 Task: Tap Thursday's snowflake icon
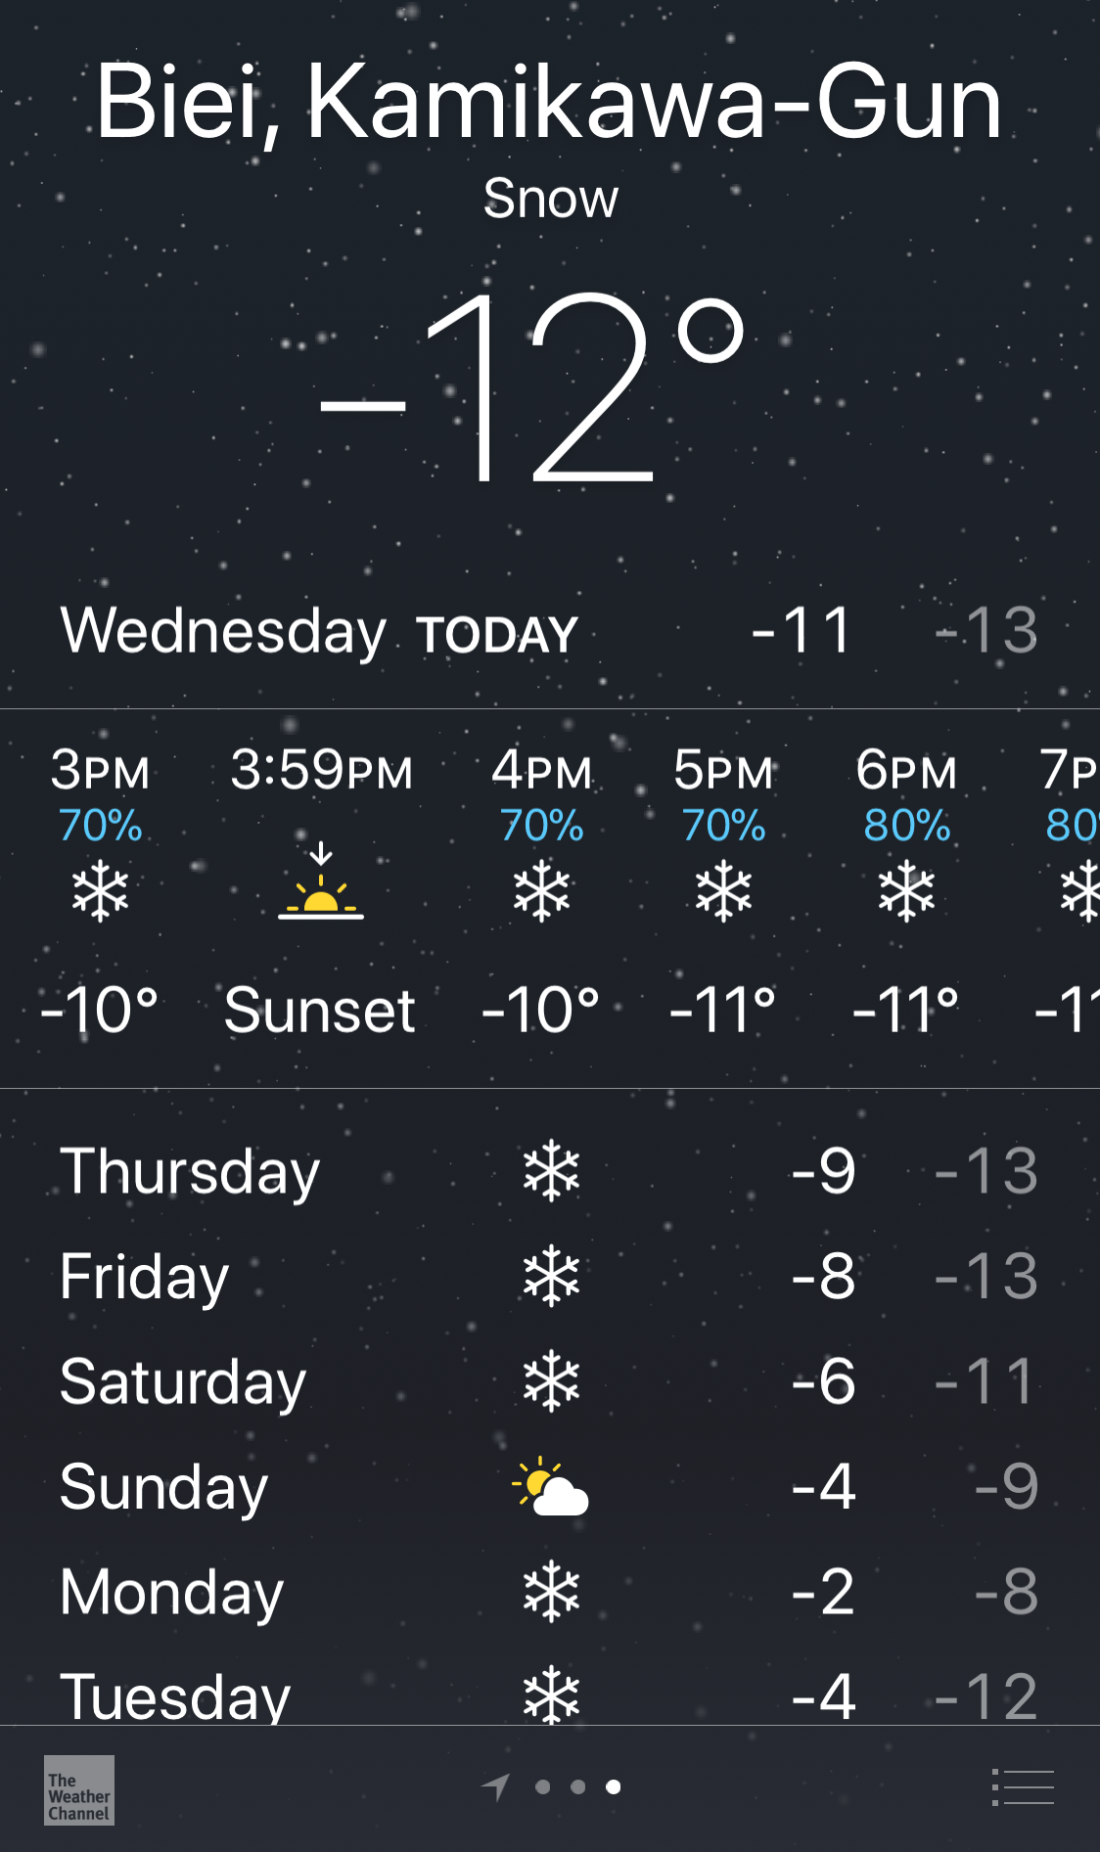pos(551,1171)
